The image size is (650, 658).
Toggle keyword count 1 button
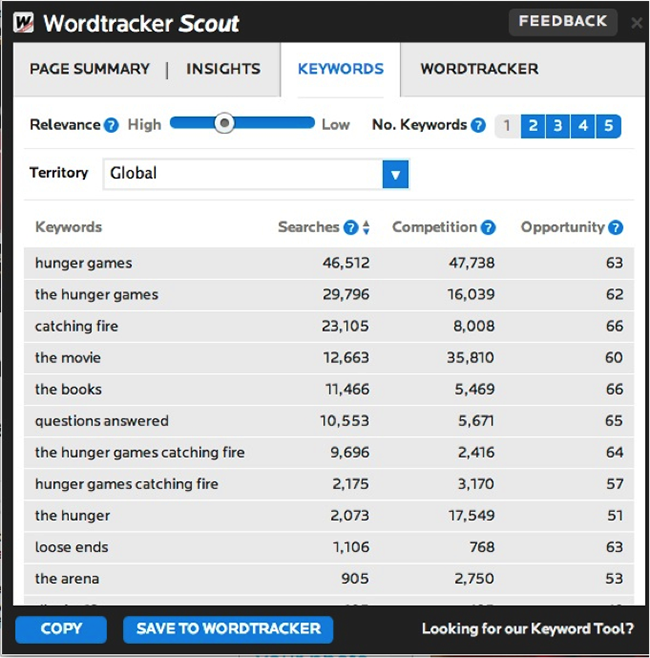tap(507, 126)
